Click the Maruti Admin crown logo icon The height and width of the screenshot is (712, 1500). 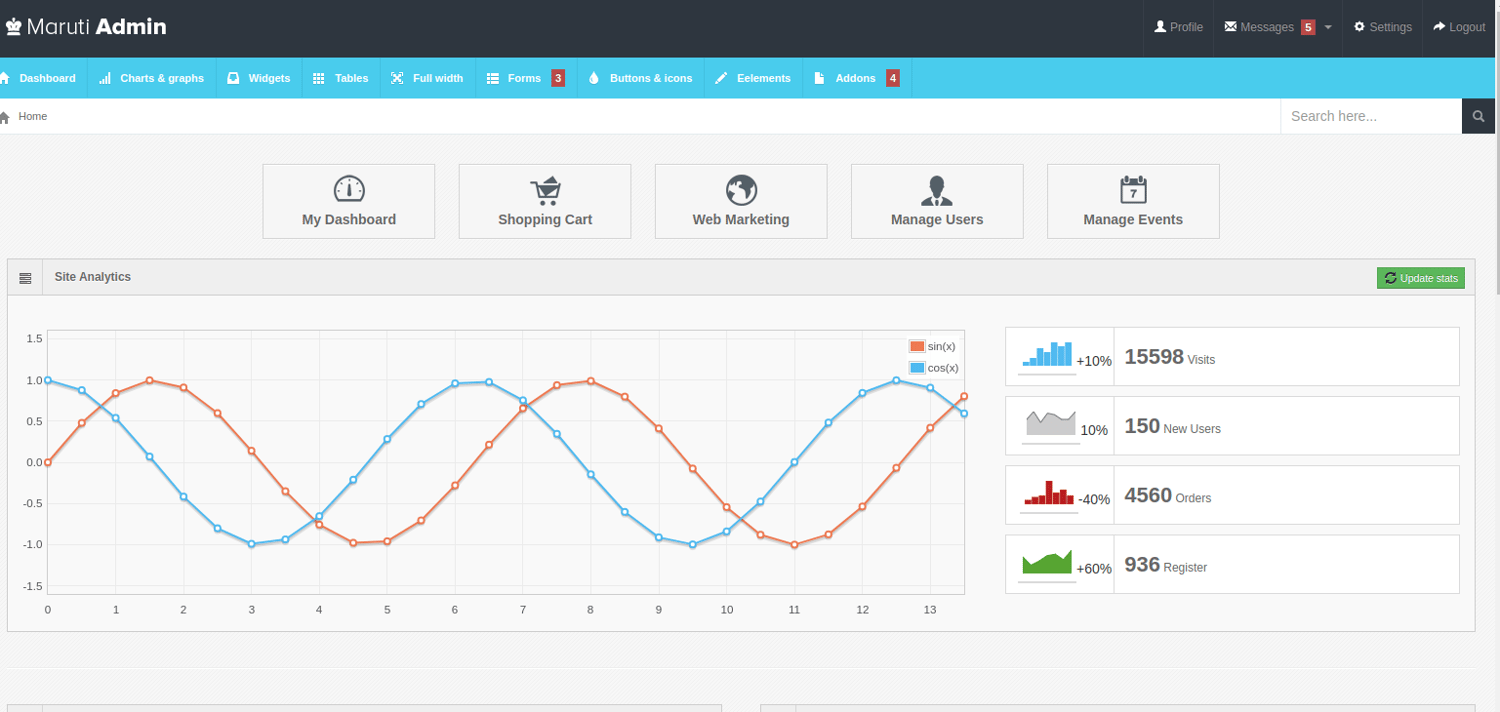(x=12, y=27)
